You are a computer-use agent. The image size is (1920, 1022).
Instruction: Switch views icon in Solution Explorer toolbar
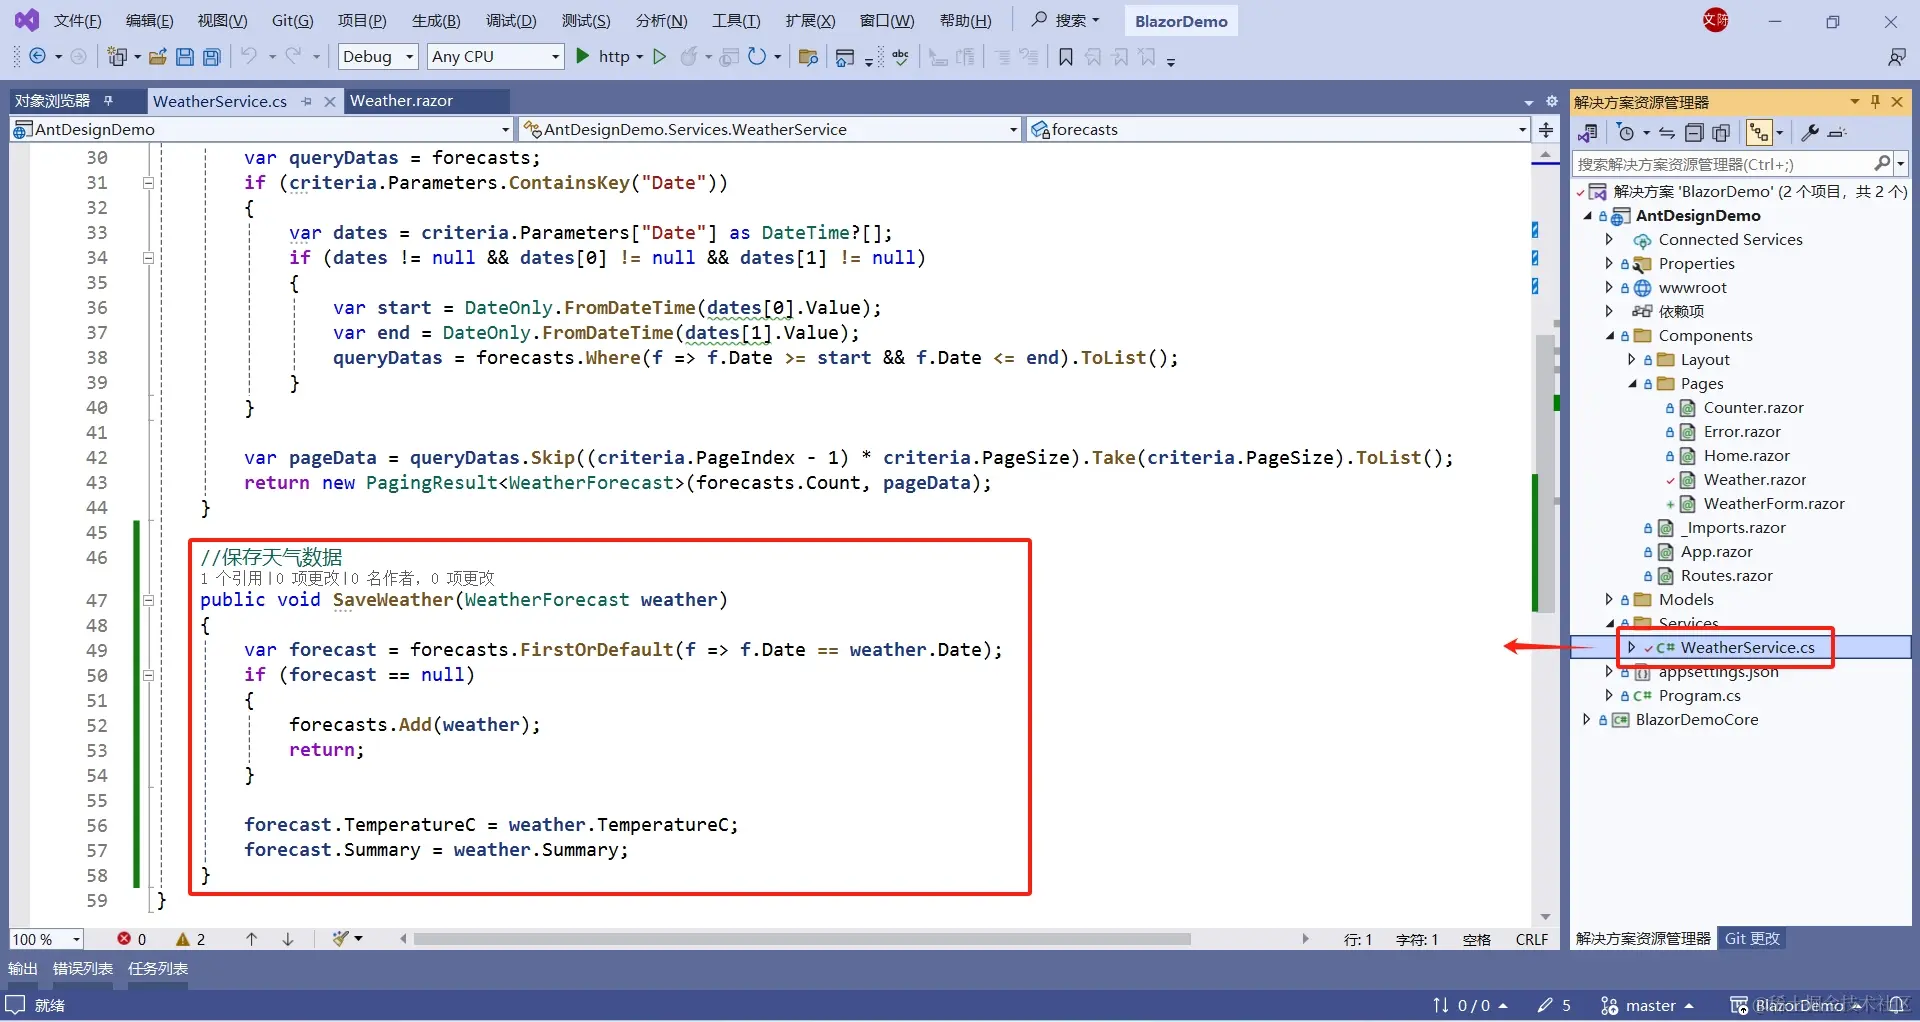pyautogui.click(x=1587, y=133)
